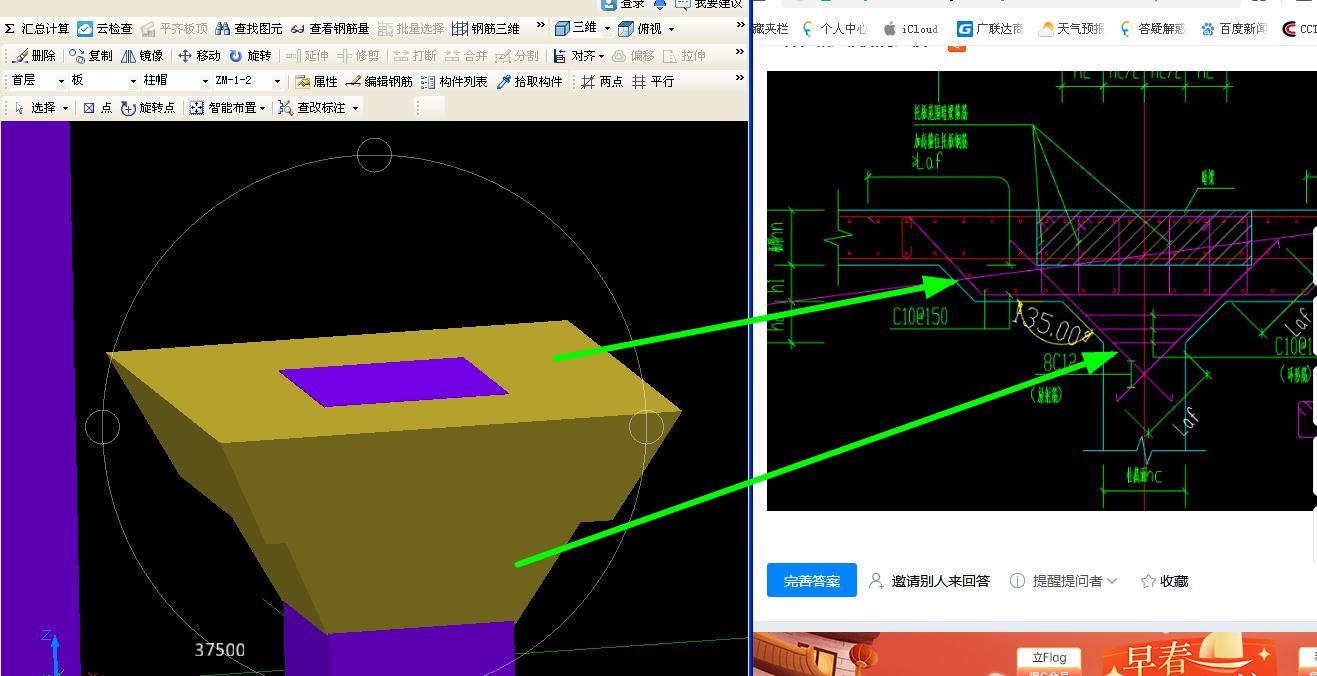1317x676 pixels.
Task: Open the ZM-1-2 element dropdown
Action: [x=248, y=81]
